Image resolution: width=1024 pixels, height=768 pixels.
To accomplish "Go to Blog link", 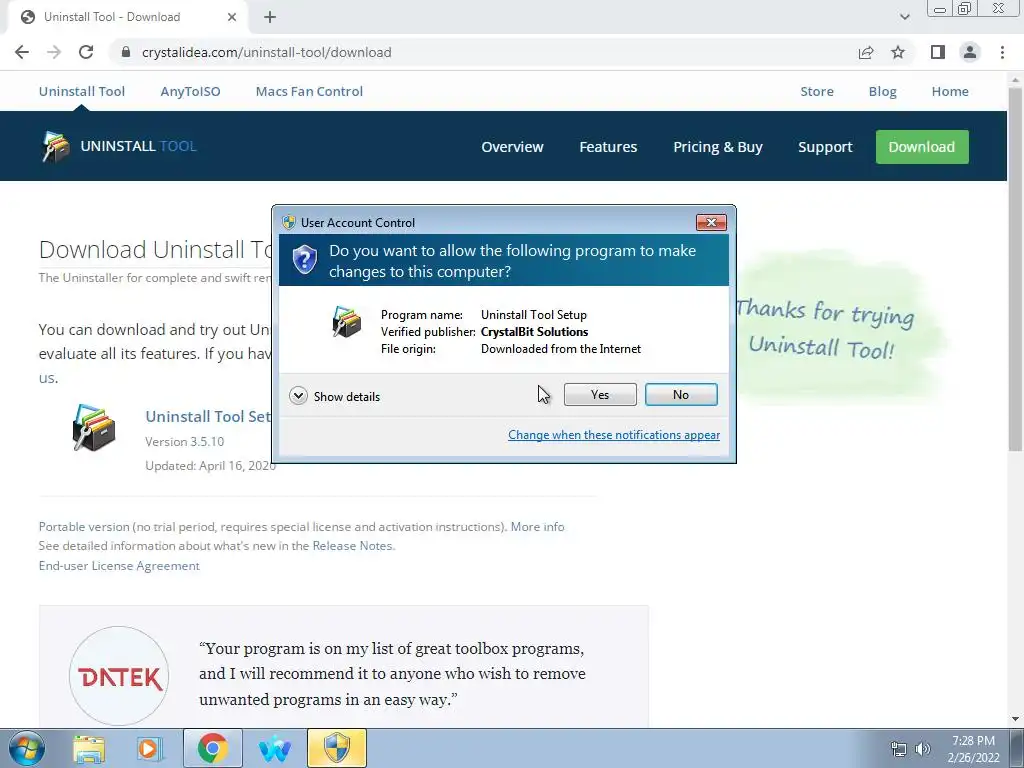I will coord(882,91).
